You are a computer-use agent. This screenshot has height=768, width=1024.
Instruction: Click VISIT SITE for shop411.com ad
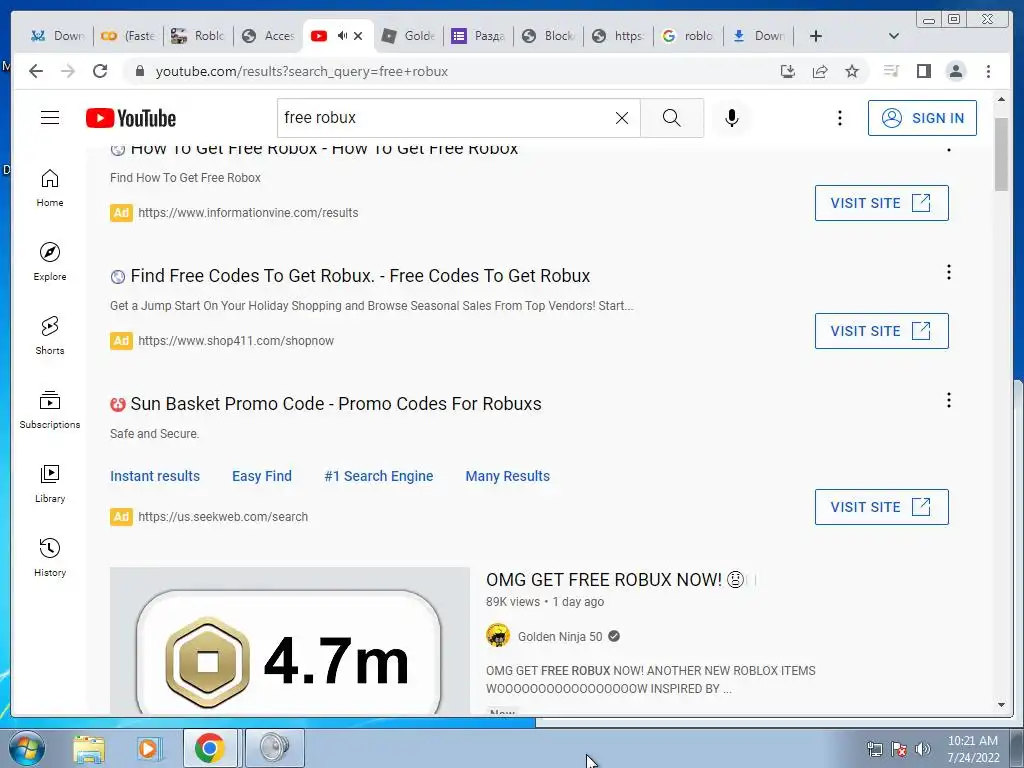[882, 331]
